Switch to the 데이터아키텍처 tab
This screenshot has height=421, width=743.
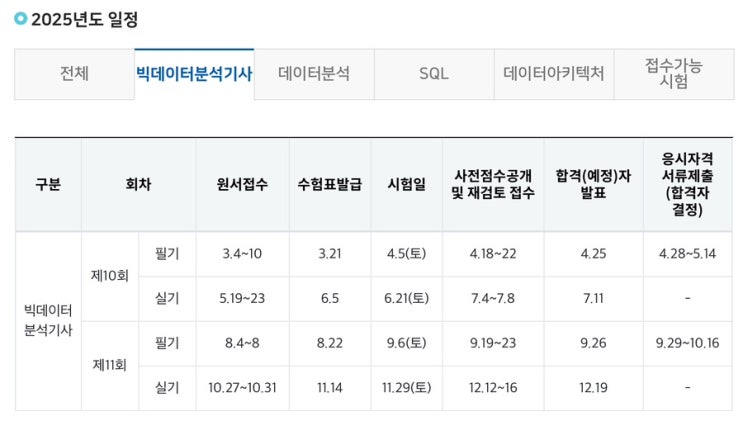554,74
